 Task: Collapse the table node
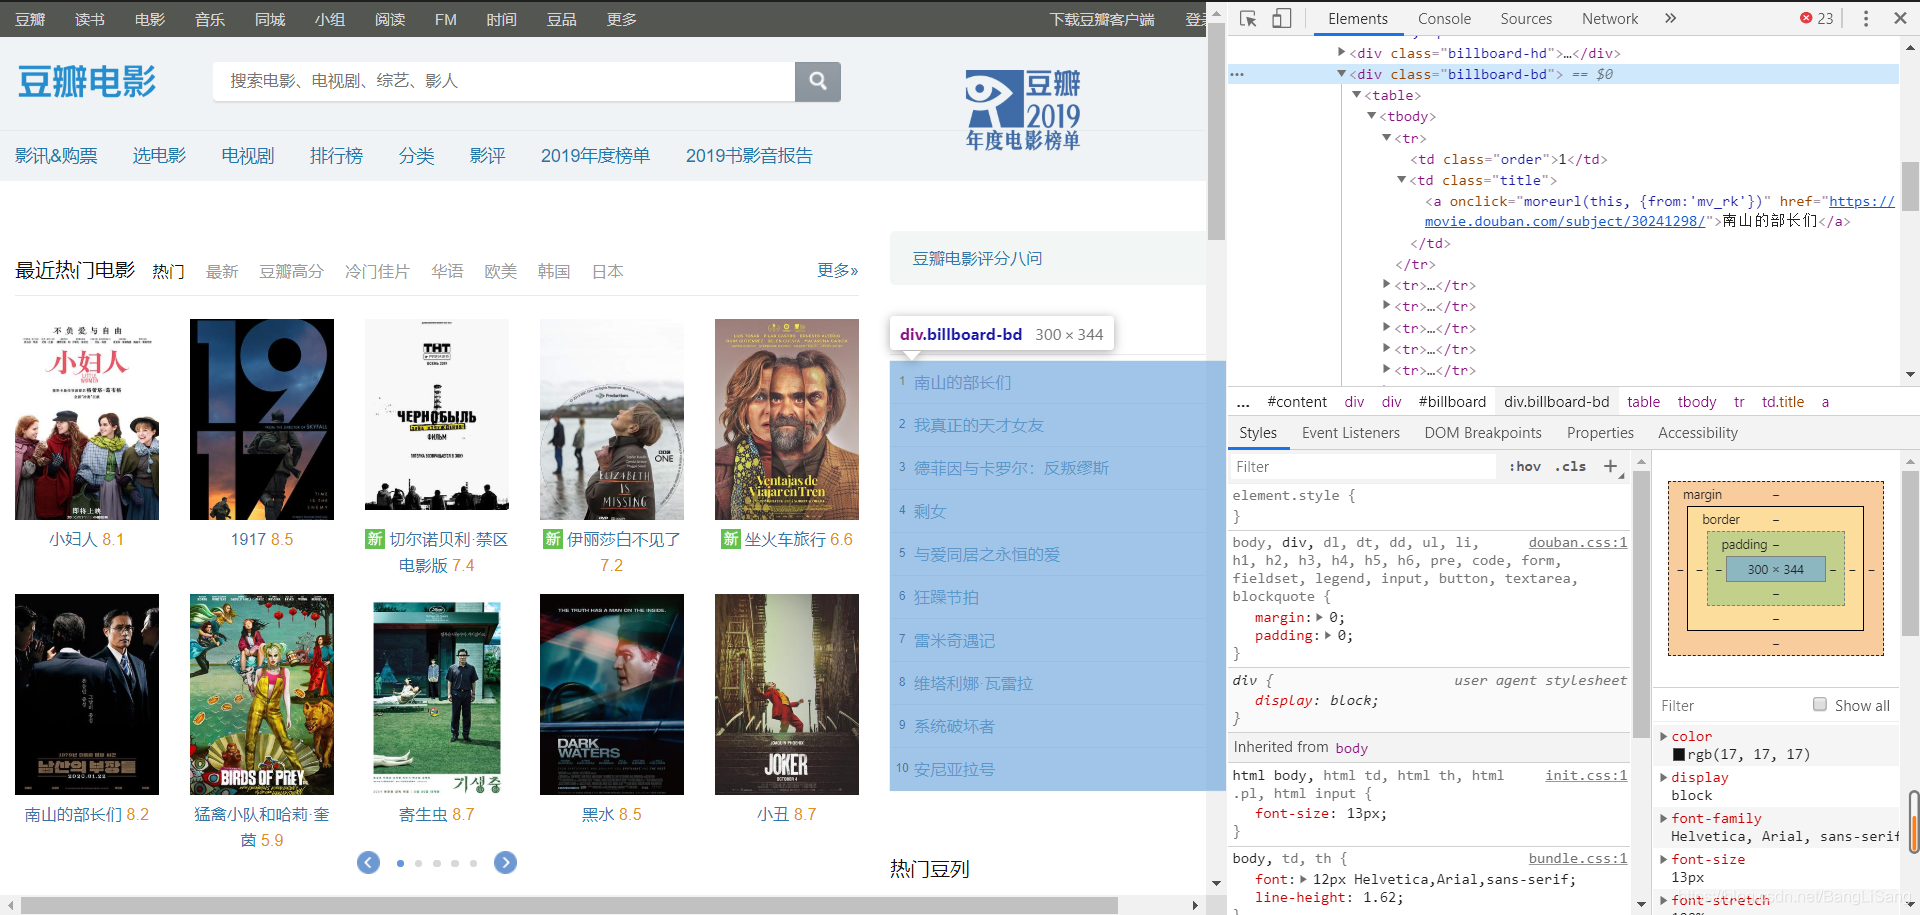[1356, 95]
